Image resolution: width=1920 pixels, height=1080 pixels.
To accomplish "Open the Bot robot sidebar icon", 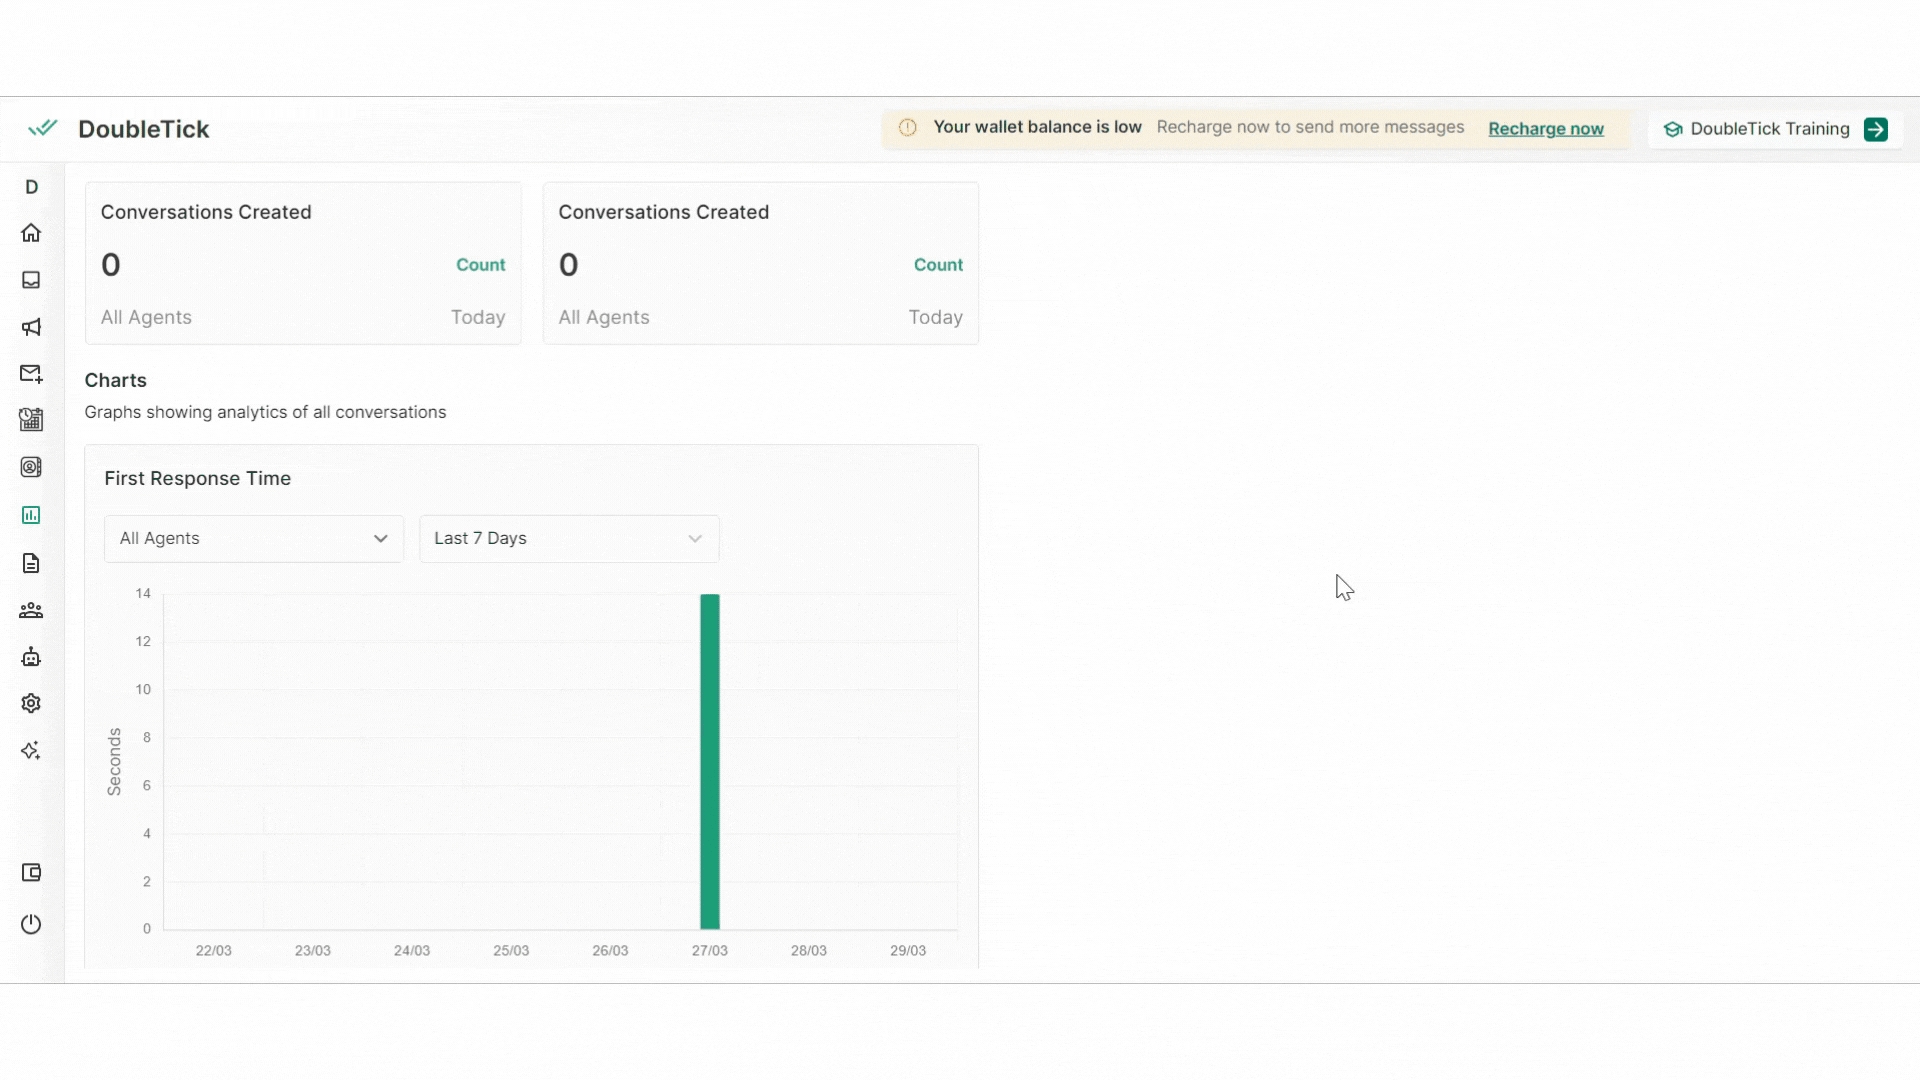I will [31, 657].
